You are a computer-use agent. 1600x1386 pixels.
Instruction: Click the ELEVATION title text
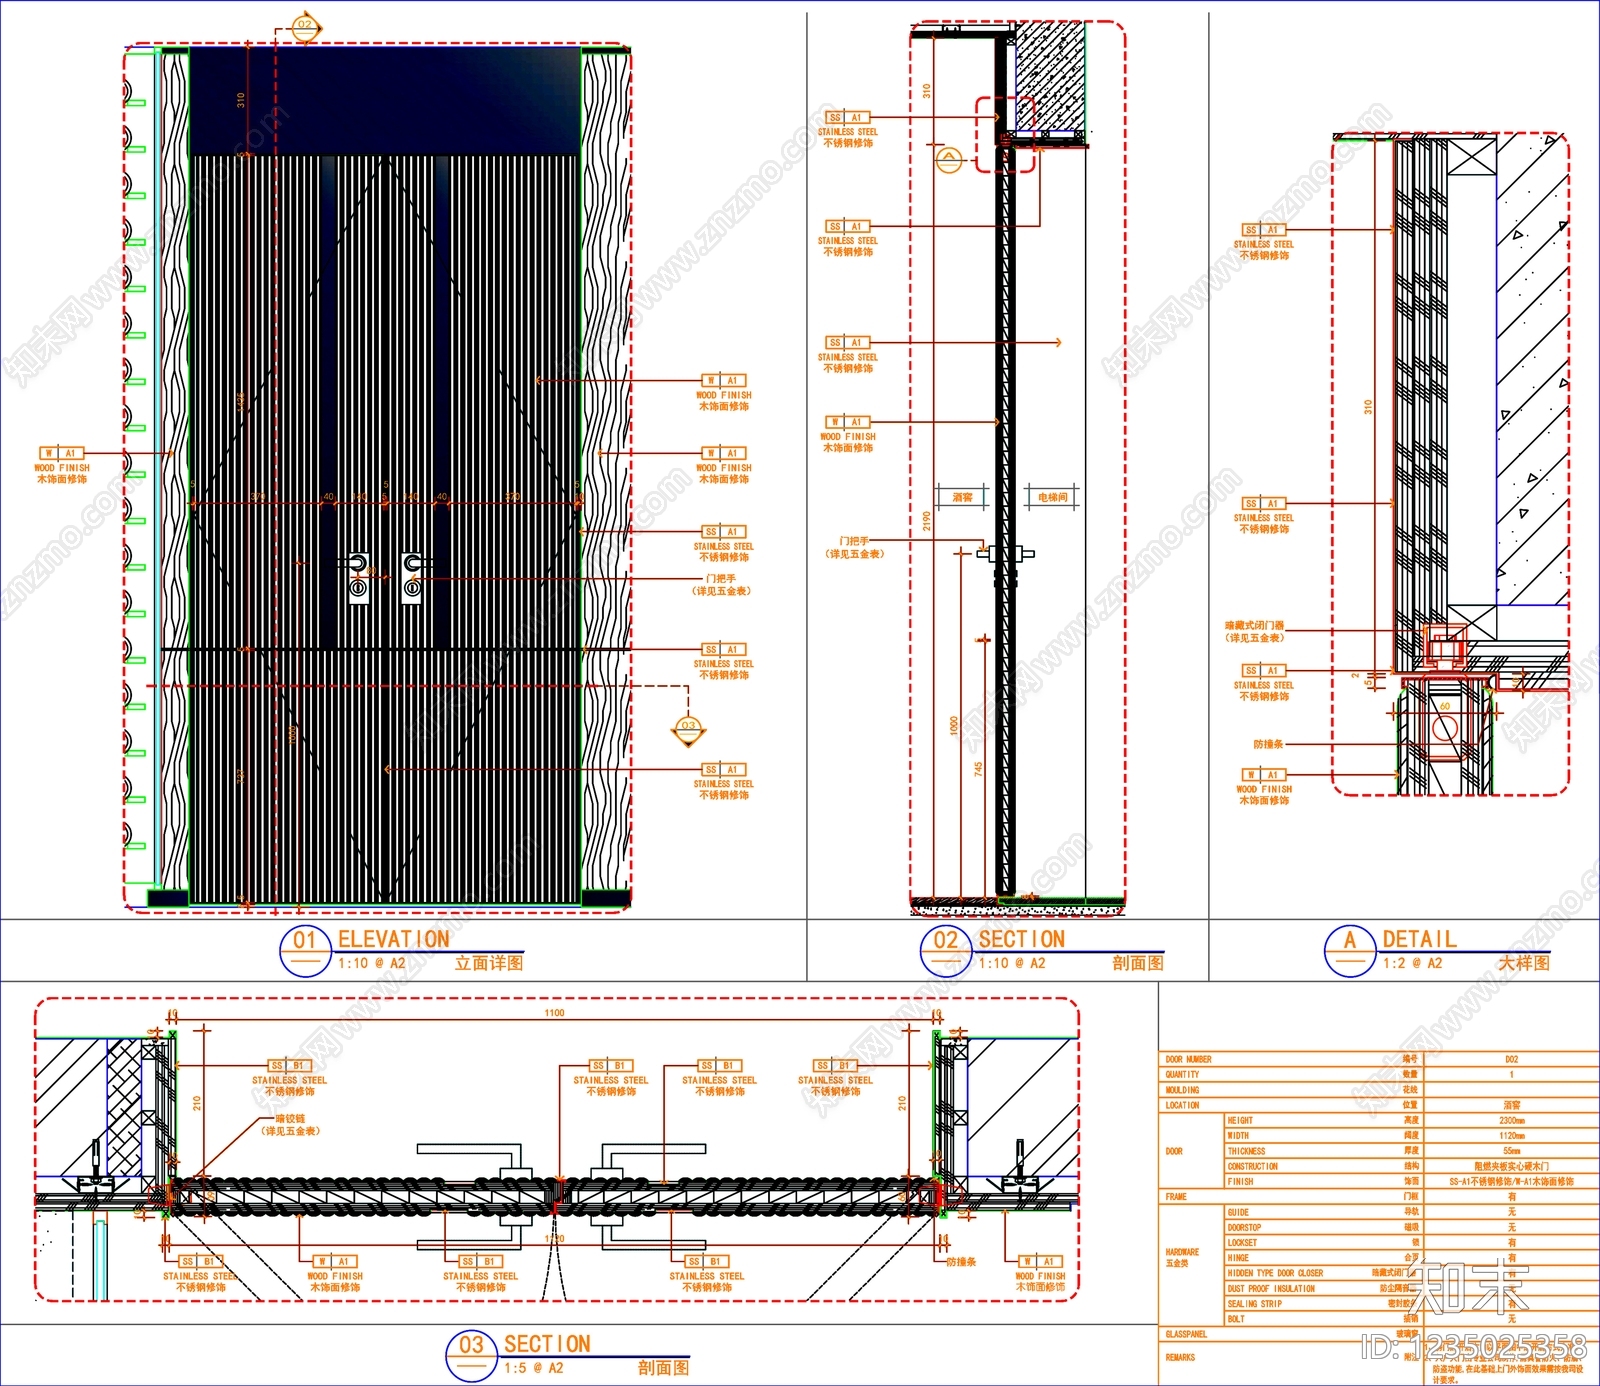394,939
